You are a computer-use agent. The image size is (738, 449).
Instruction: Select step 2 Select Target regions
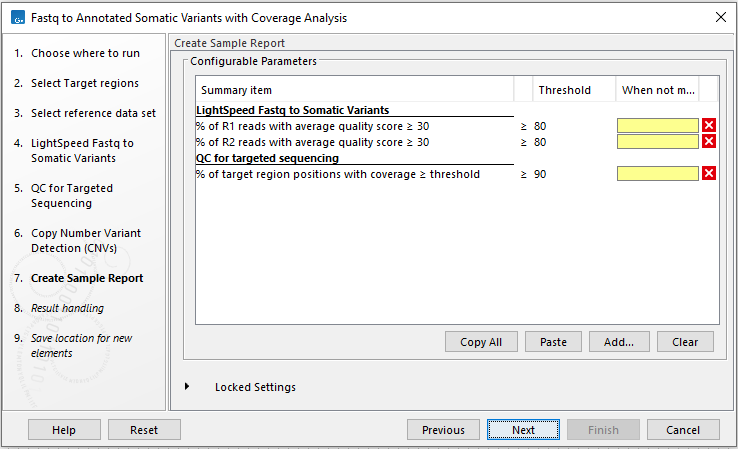click(x=85, y=83)
